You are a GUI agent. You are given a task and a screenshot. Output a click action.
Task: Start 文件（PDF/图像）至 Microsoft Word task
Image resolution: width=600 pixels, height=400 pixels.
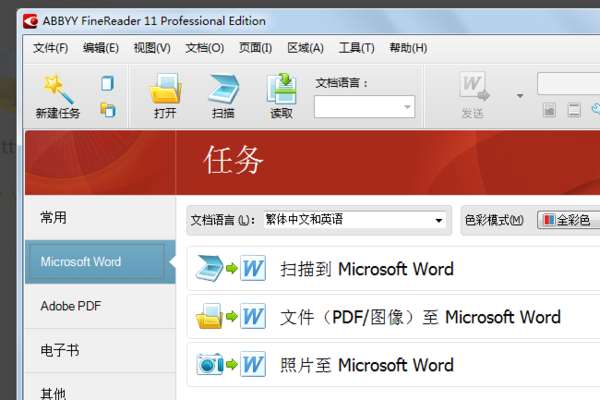tap(393, 317)
